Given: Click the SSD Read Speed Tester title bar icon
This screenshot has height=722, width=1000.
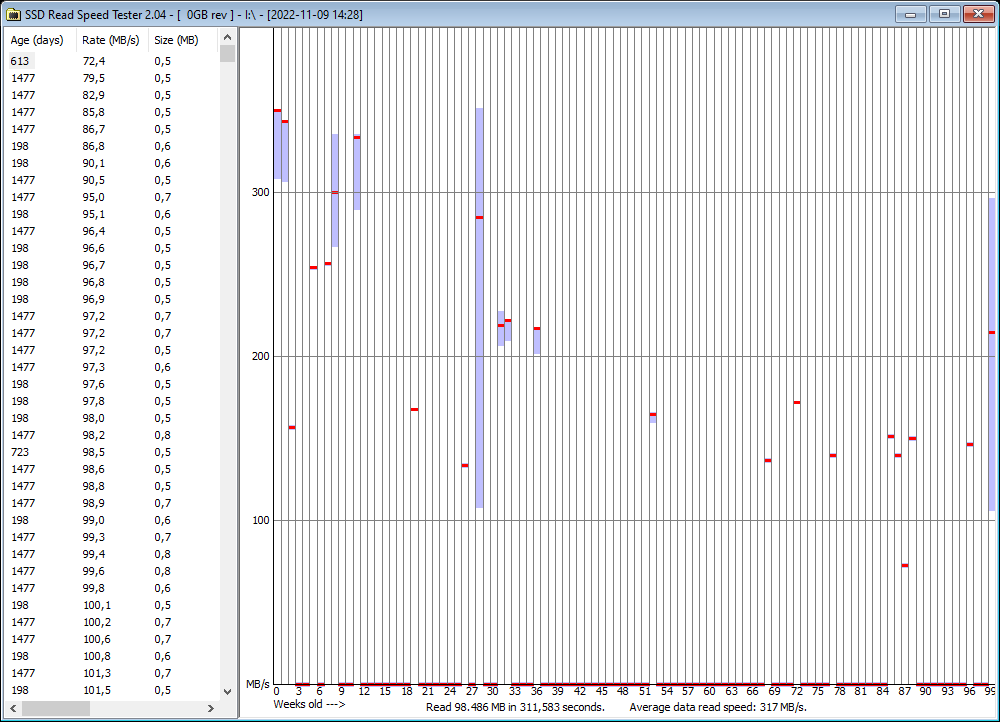Looking at the screenshot, I should tap(14, 14).
